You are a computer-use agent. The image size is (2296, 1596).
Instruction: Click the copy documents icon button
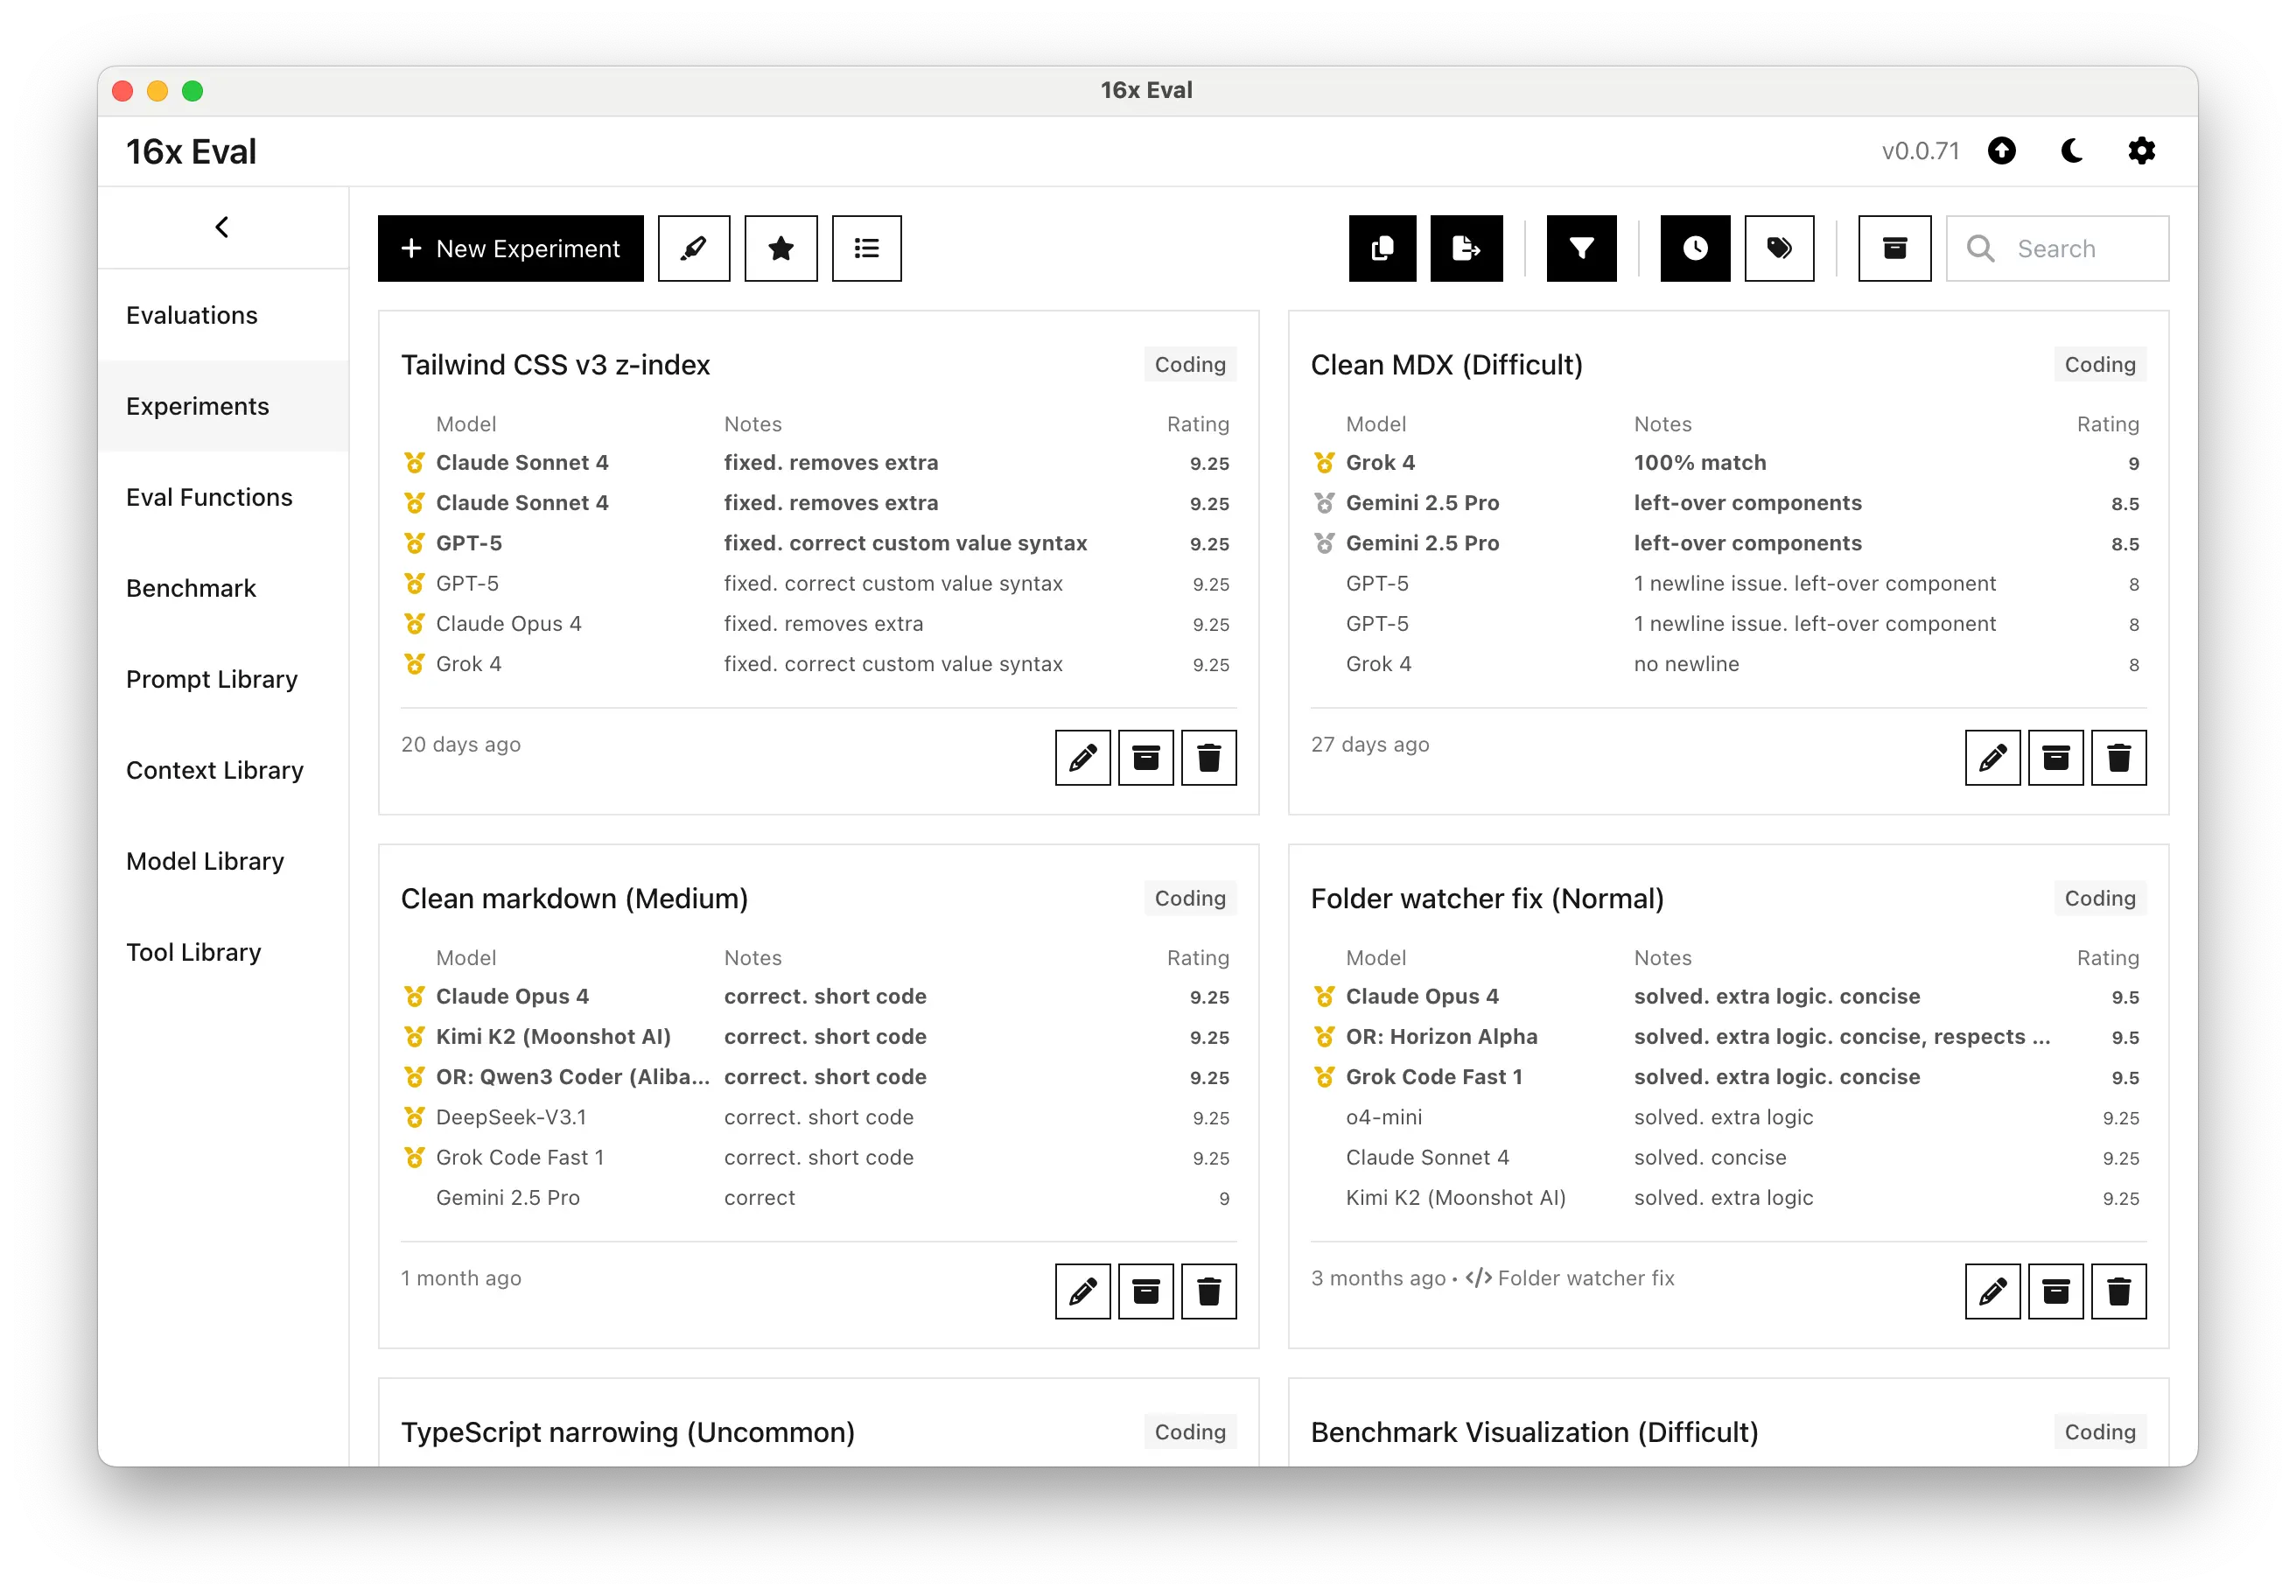(x=1382, y=248)
